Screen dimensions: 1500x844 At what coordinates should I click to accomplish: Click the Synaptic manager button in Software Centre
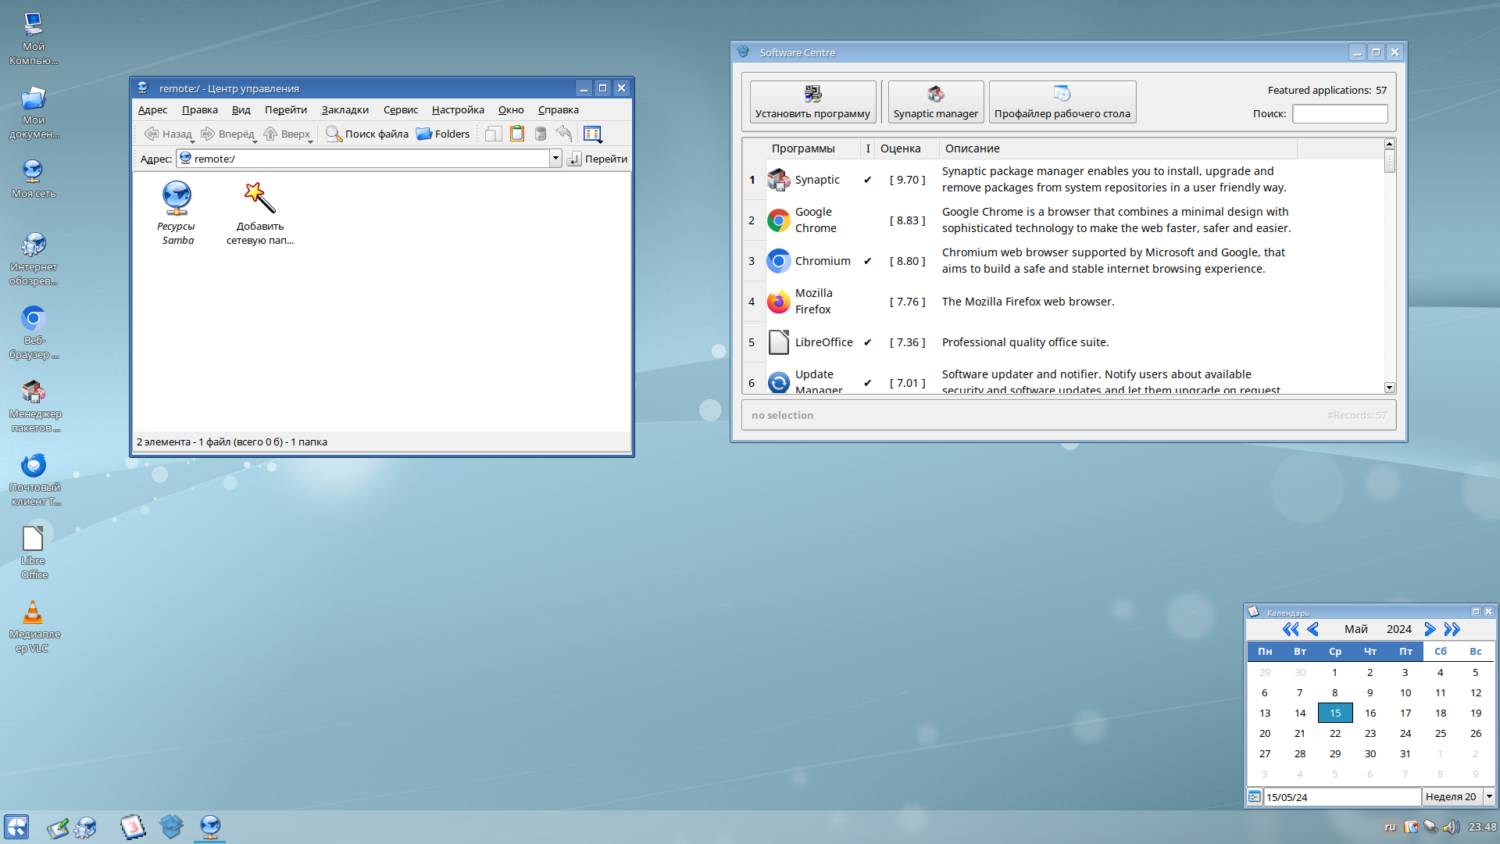click(x=935, y=102)
